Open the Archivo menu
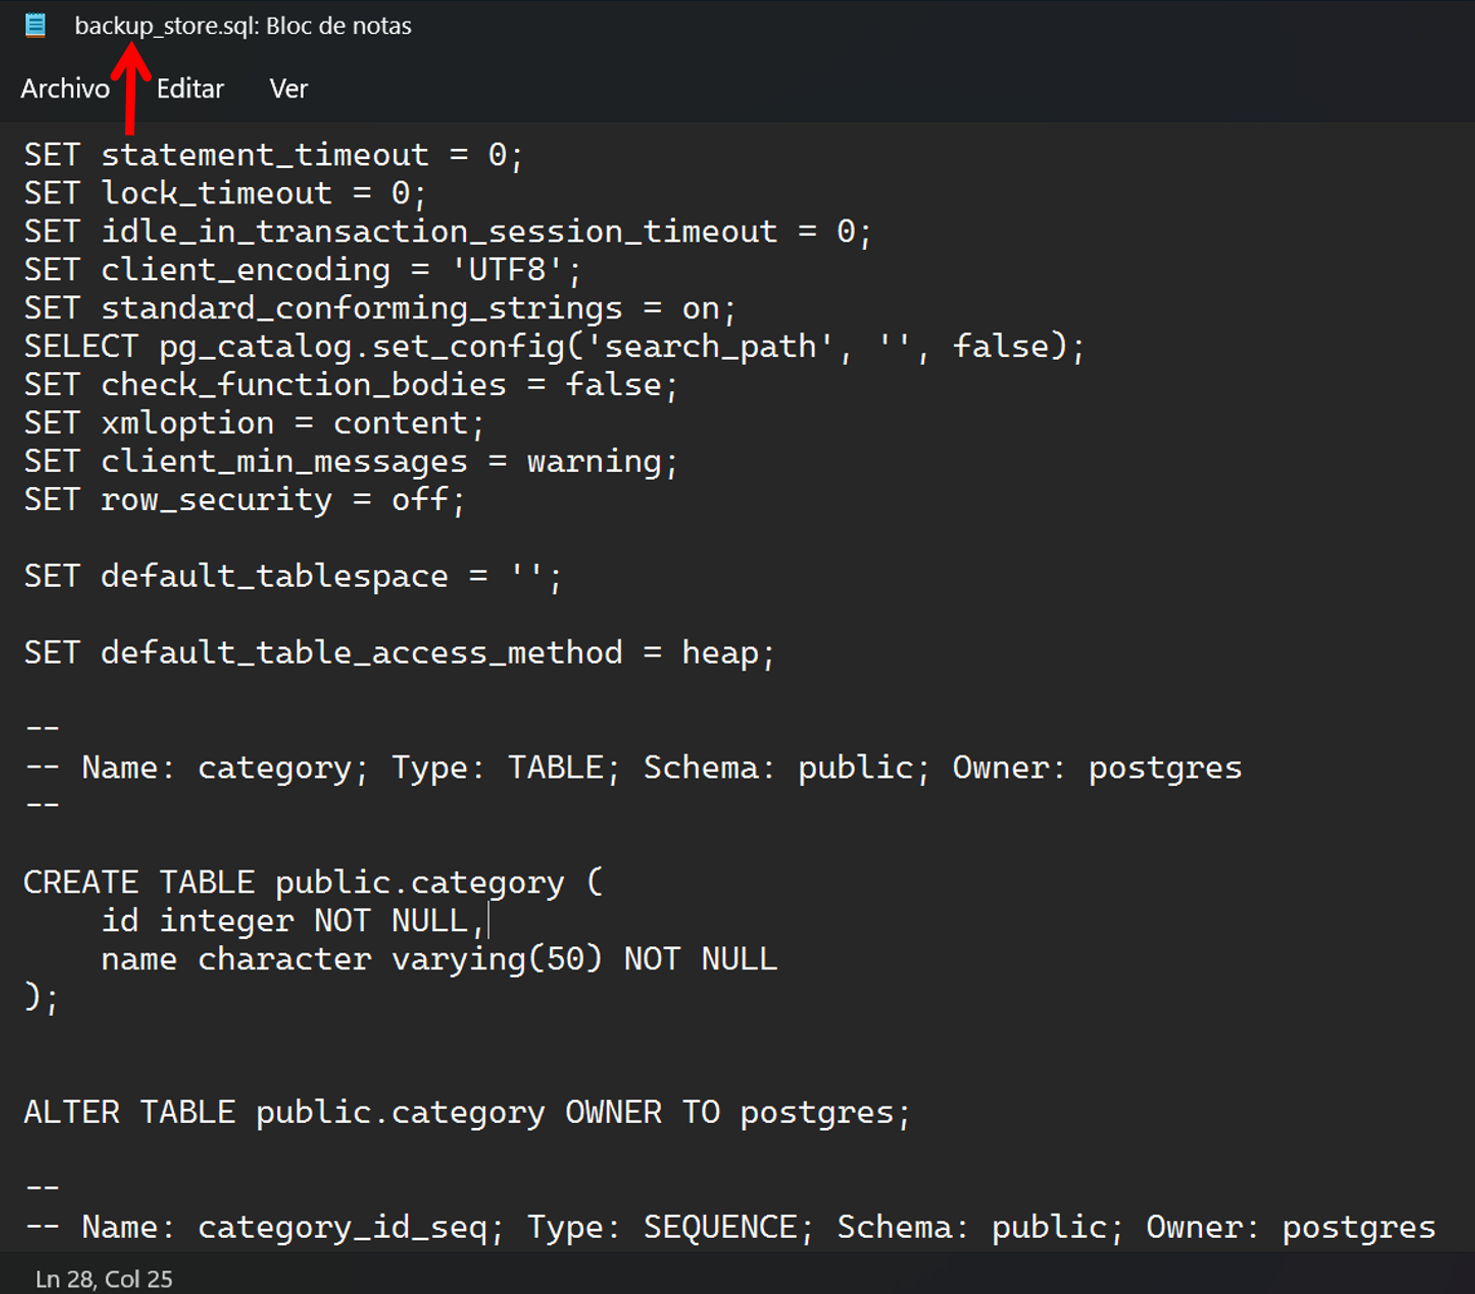Image resolution: width=1475 pixels, height=1294 pixels. 65,89
